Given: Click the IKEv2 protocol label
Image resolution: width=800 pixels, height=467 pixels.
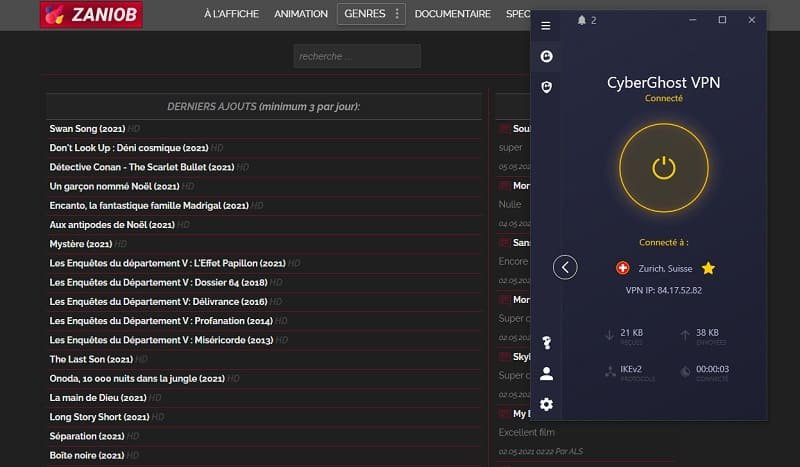Looking at the screenshot, I should point(631,369).
